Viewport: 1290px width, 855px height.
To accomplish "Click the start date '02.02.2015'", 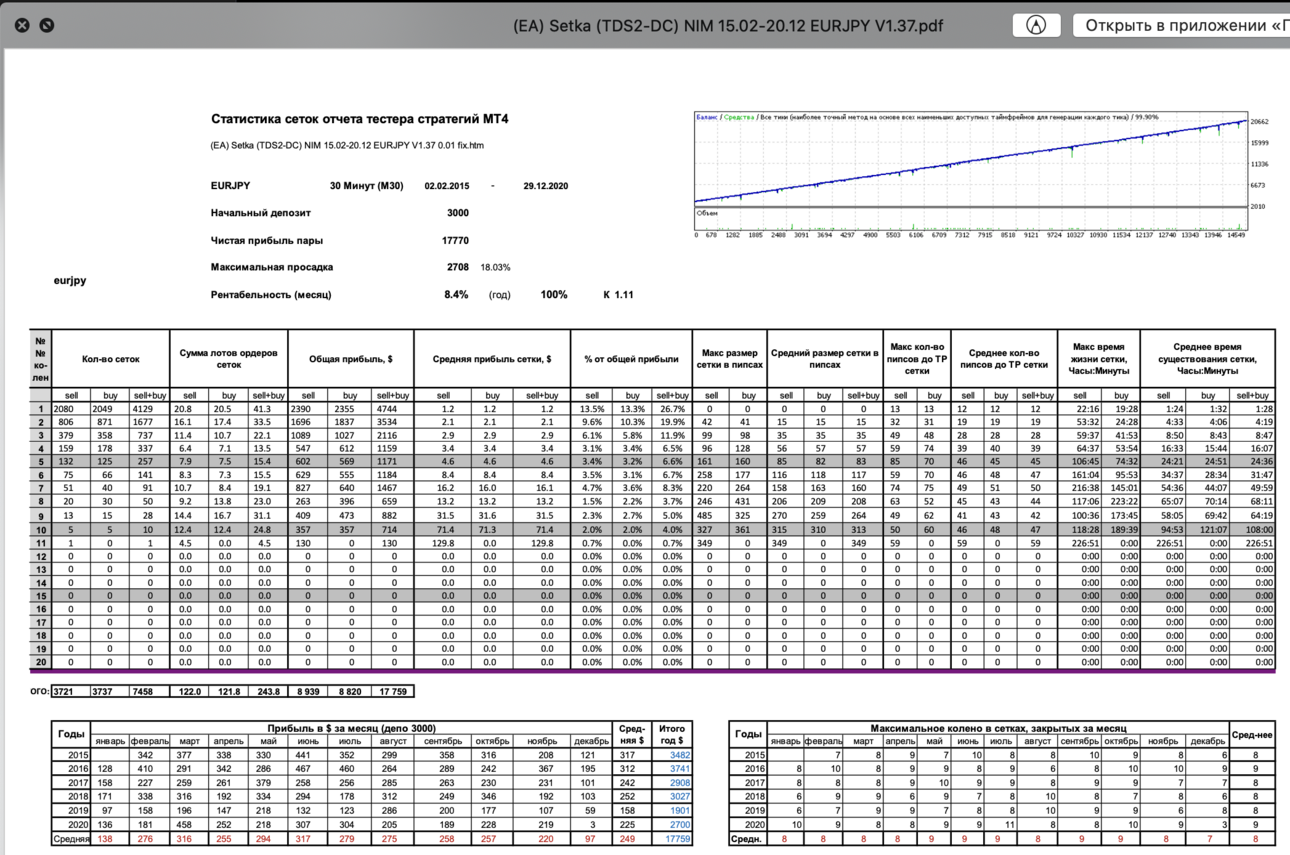I will (447, 185).
